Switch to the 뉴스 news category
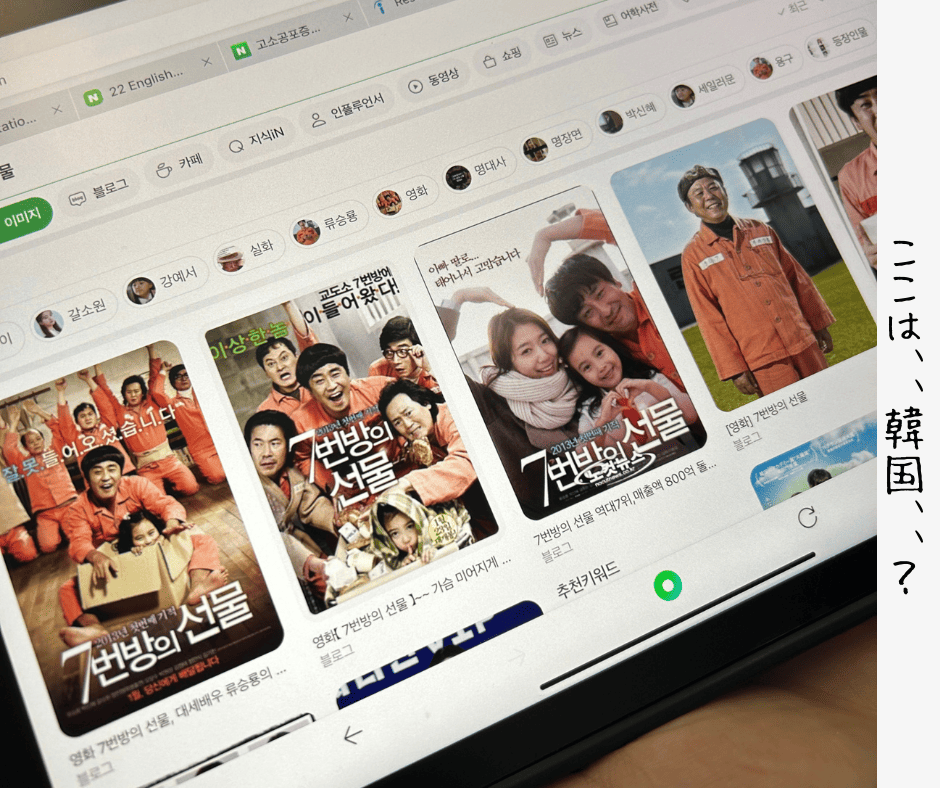 click(x=562, y=37)
